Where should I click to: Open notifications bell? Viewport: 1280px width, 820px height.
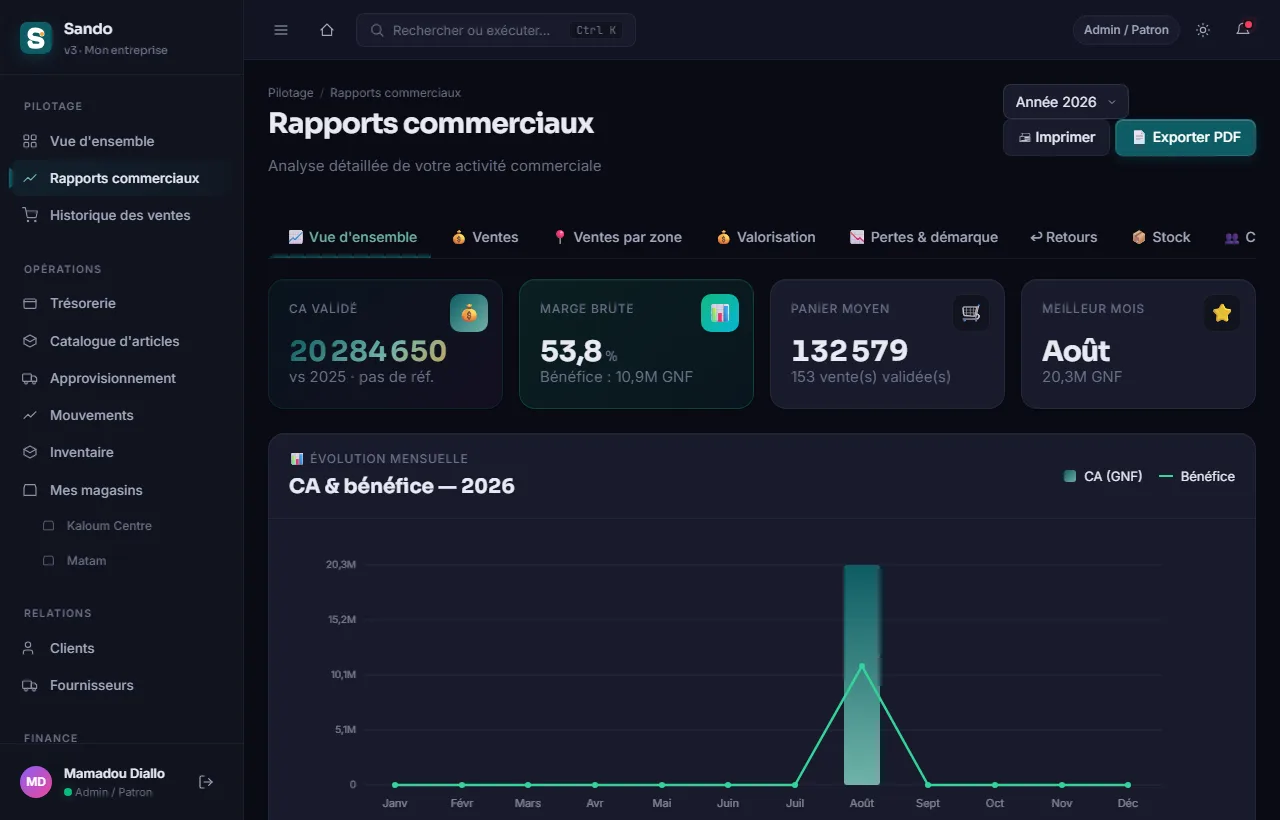tap(1243, 30)
